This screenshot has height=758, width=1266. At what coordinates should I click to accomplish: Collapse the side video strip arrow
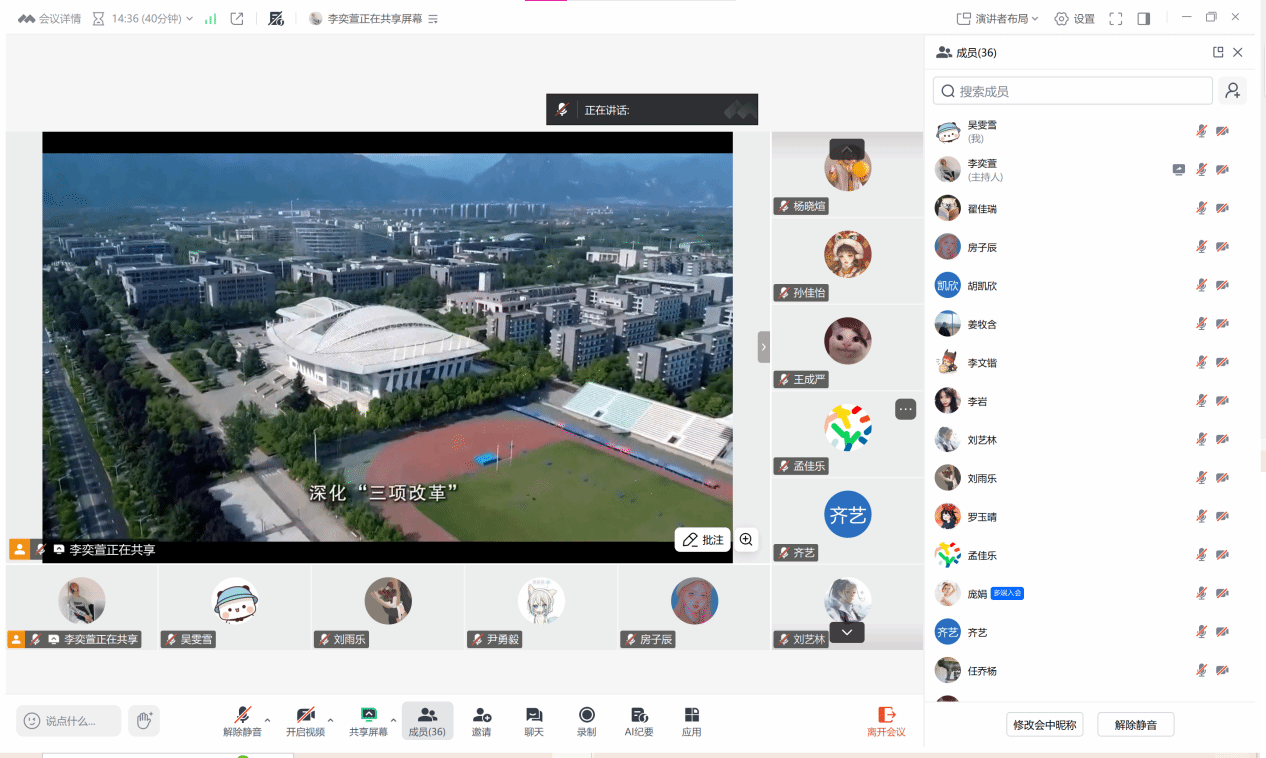(x=764, y=347)
